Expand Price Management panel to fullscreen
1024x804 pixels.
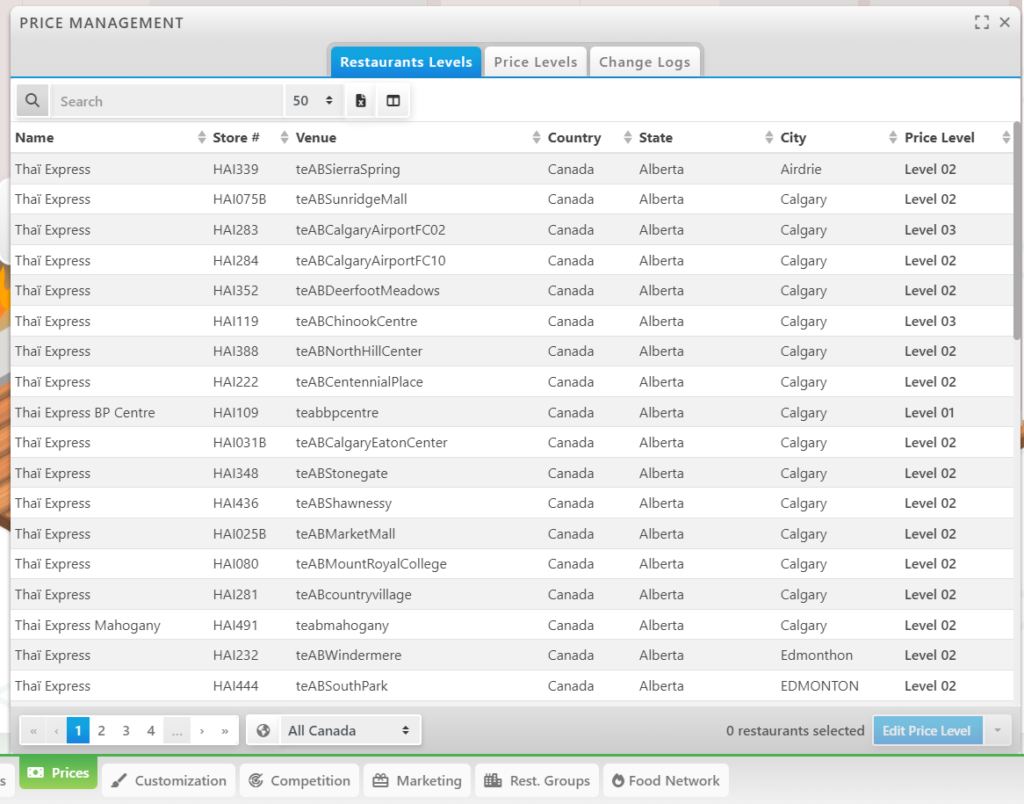tap(982, 22)
